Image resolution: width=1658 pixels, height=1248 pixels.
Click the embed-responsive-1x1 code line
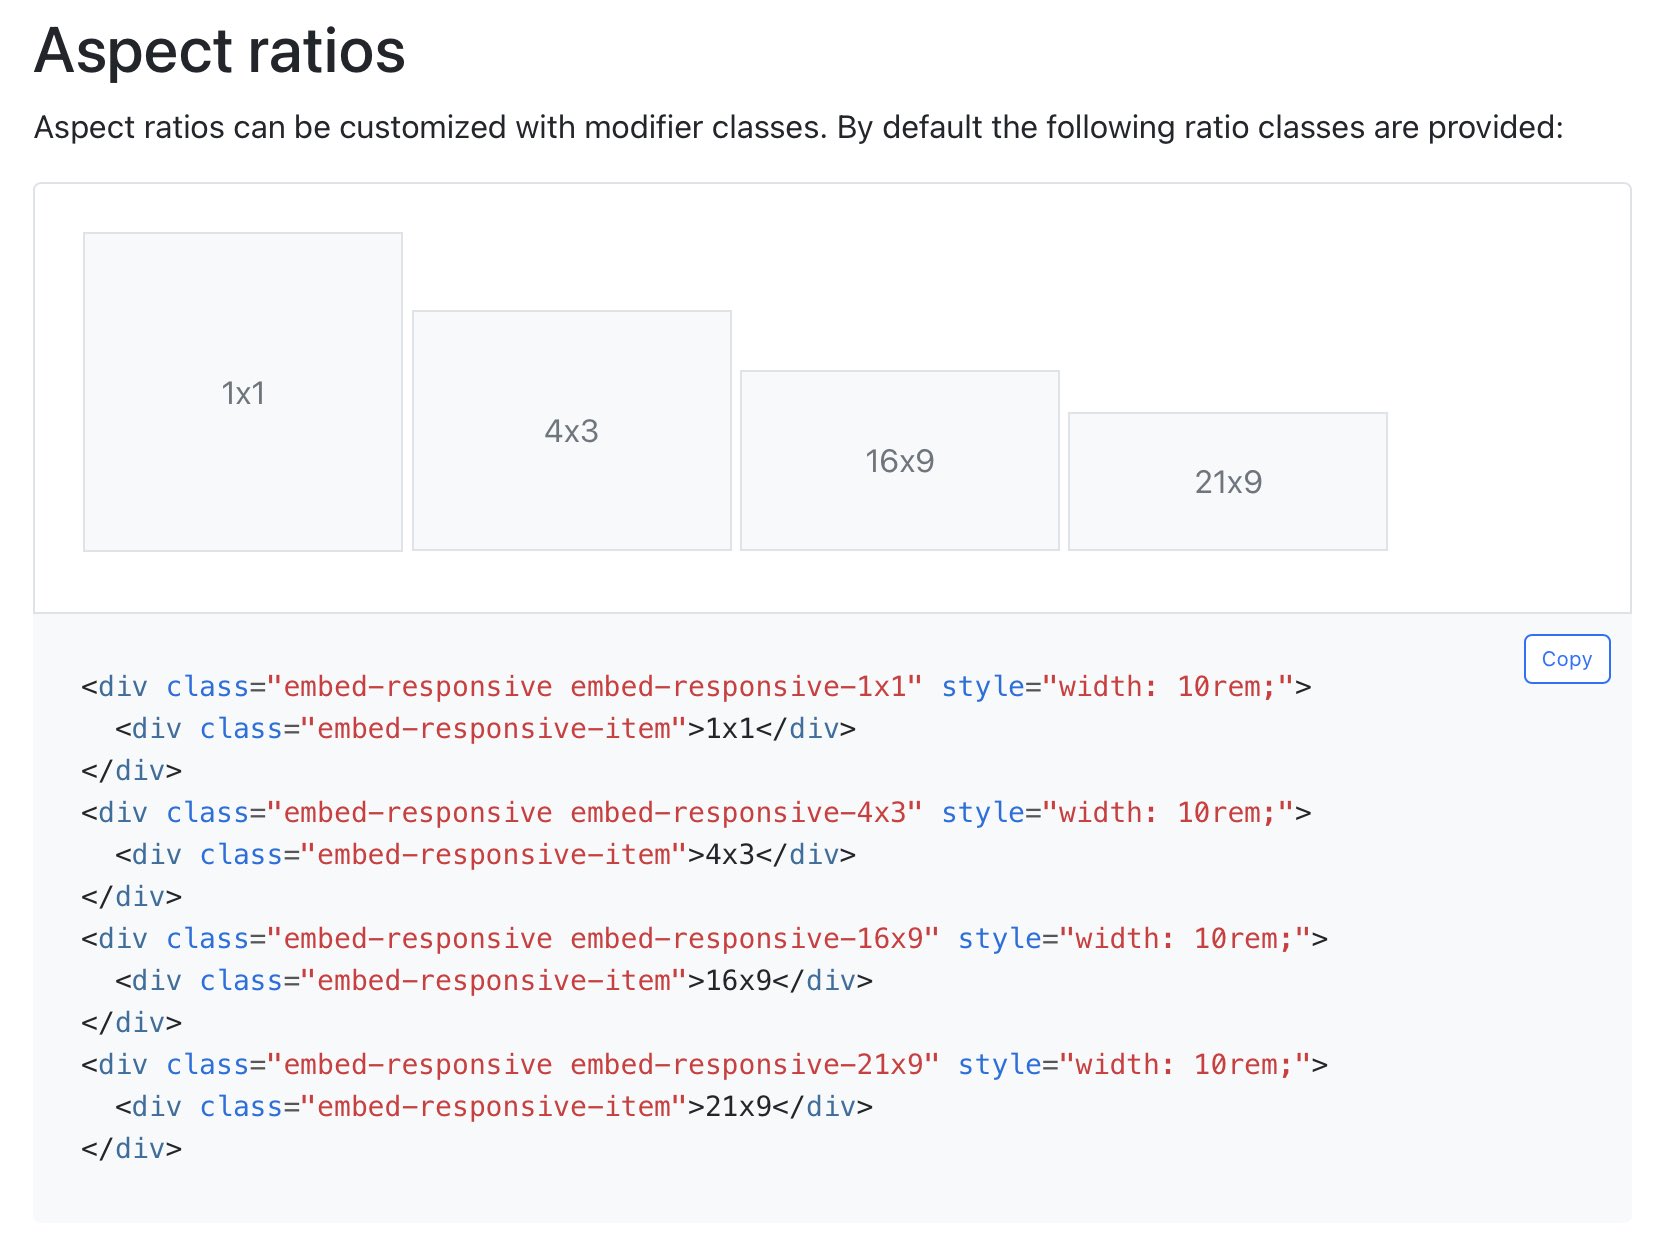696,687
